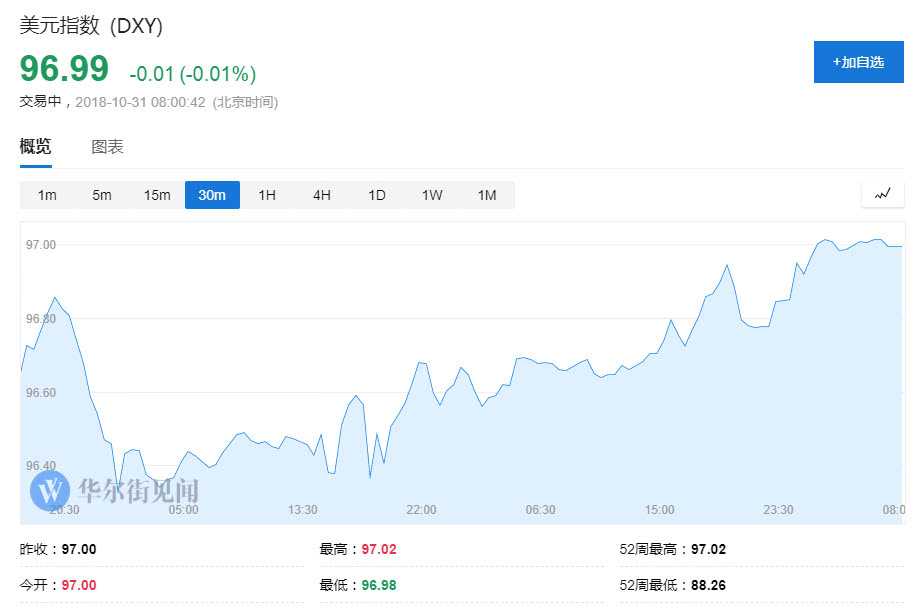This screenshot has height=611, width=921.
Task: Select the 1m timeframe
Action: (47, 195)
